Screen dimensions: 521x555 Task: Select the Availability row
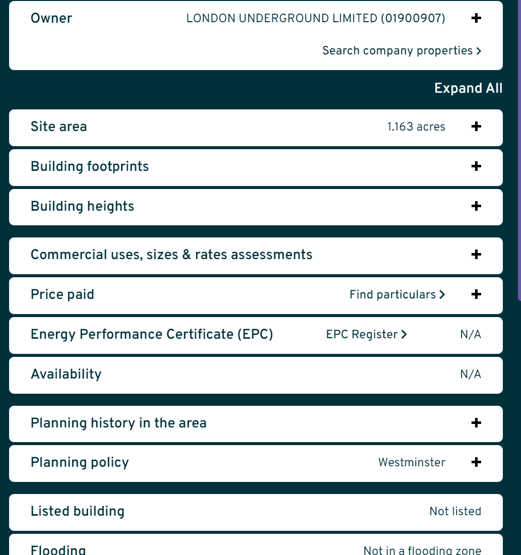coord(256,375)
